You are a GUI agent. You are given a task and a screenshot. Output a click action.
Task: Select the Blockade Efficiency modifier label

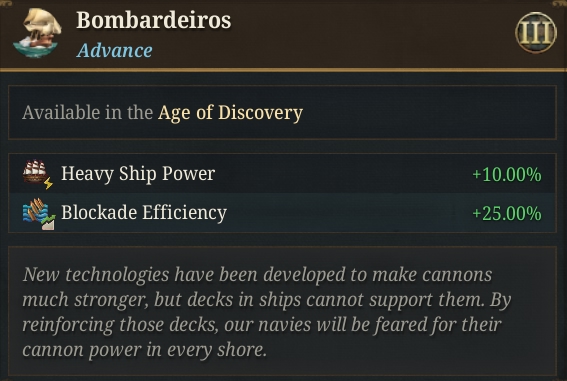click(144, 213)
